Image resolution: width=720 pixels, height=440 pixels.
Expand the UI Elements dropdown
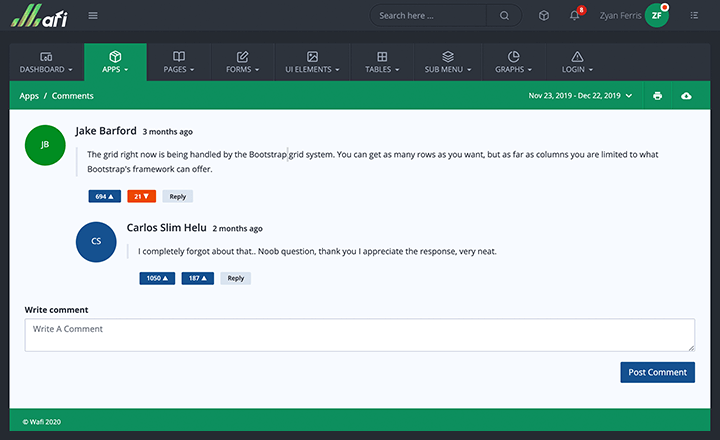(312, 63)
